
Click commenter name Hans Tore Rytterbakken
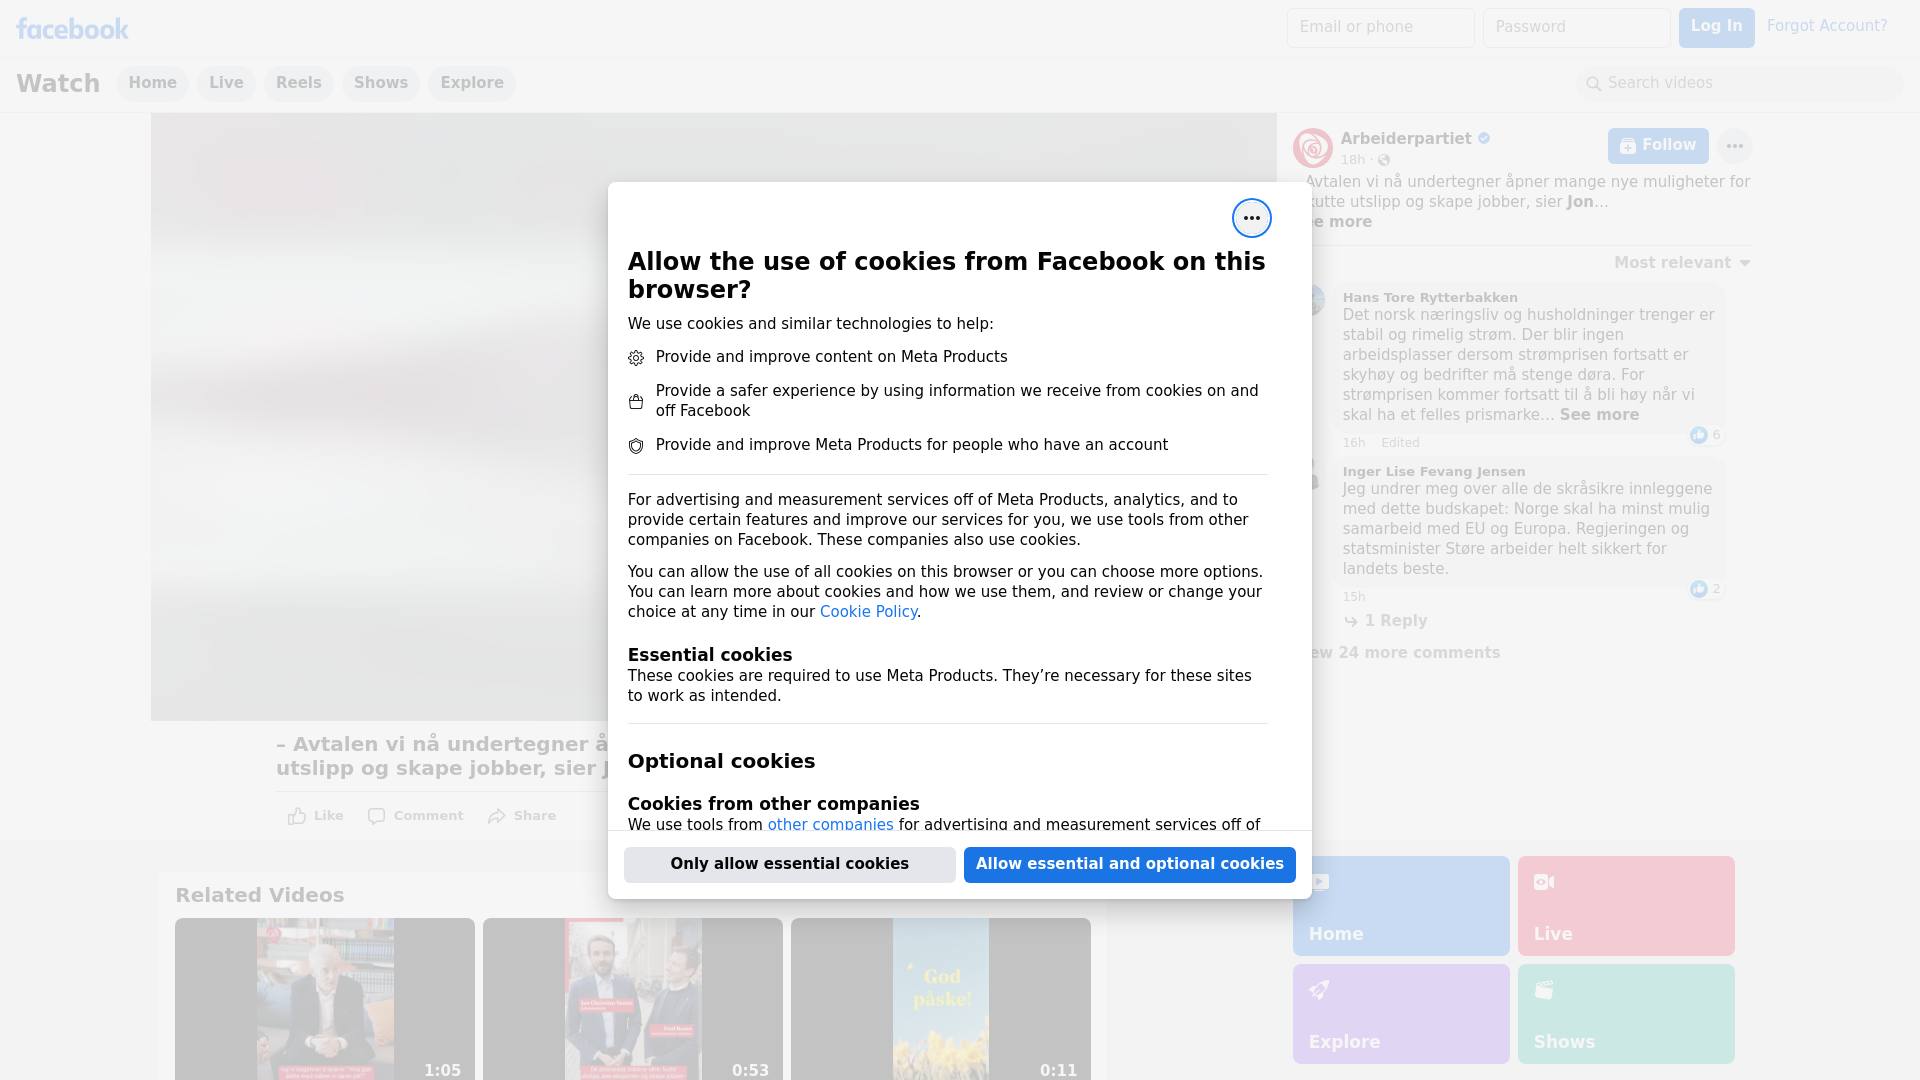coord(1430,298)
